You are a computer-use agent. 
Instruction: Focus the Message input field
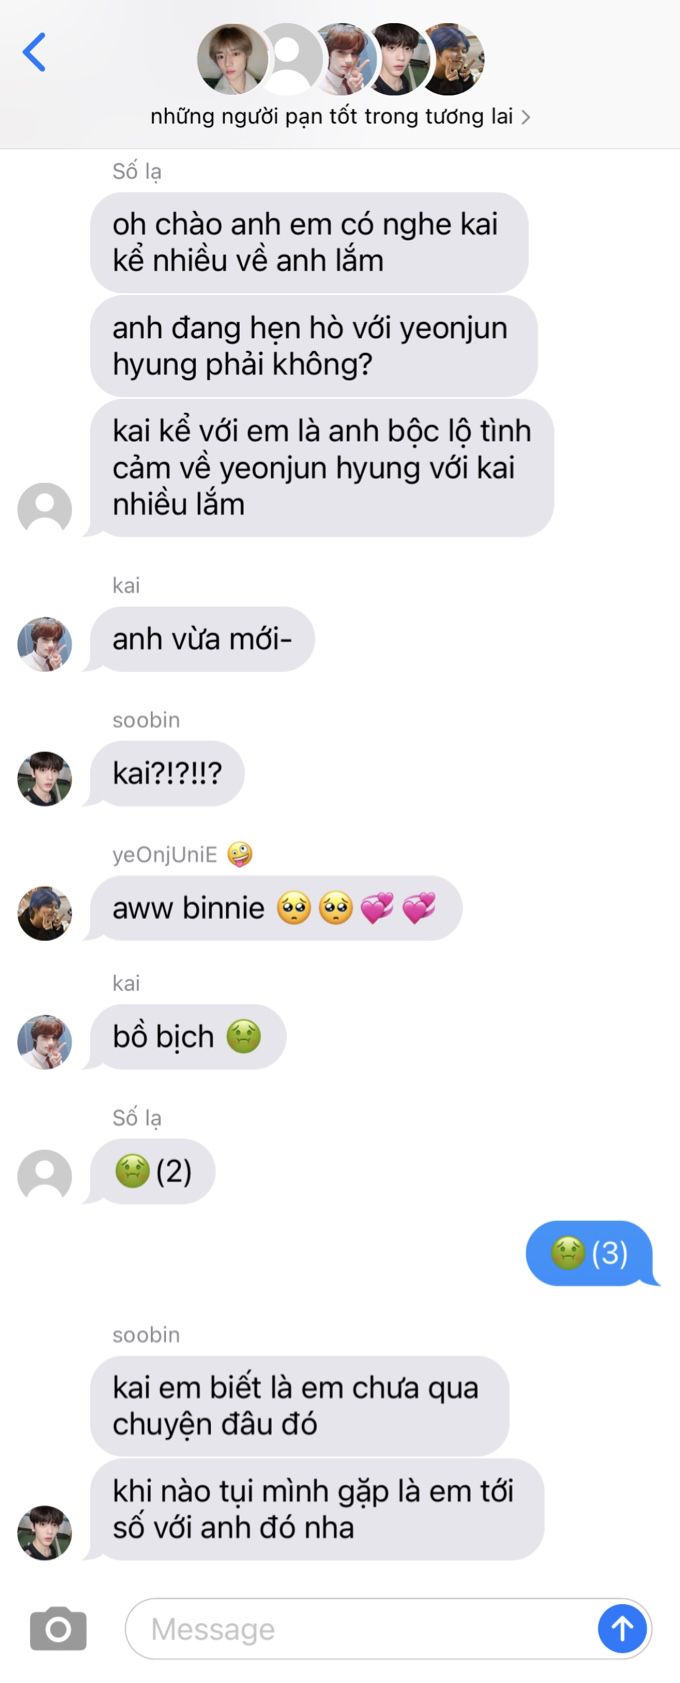361,1629
